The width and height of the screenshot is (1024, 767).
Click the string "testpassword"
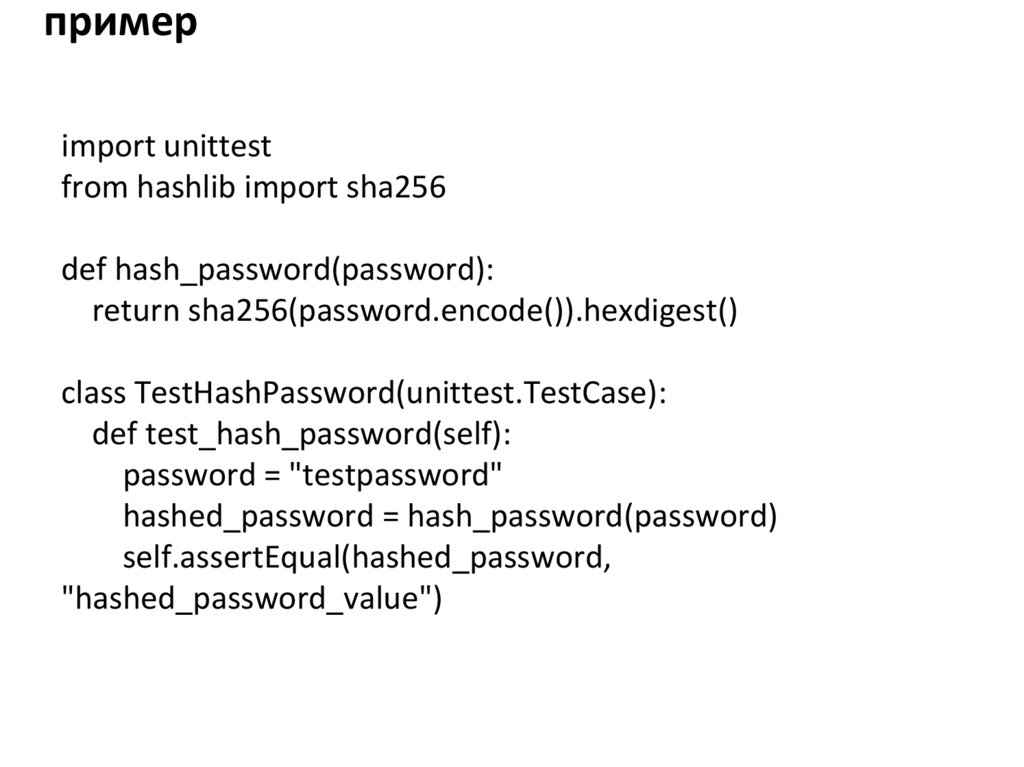coord(394,476)
